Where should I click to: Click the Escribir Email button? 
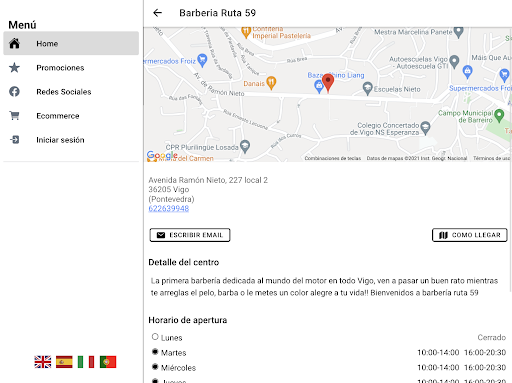pos(190,235)
